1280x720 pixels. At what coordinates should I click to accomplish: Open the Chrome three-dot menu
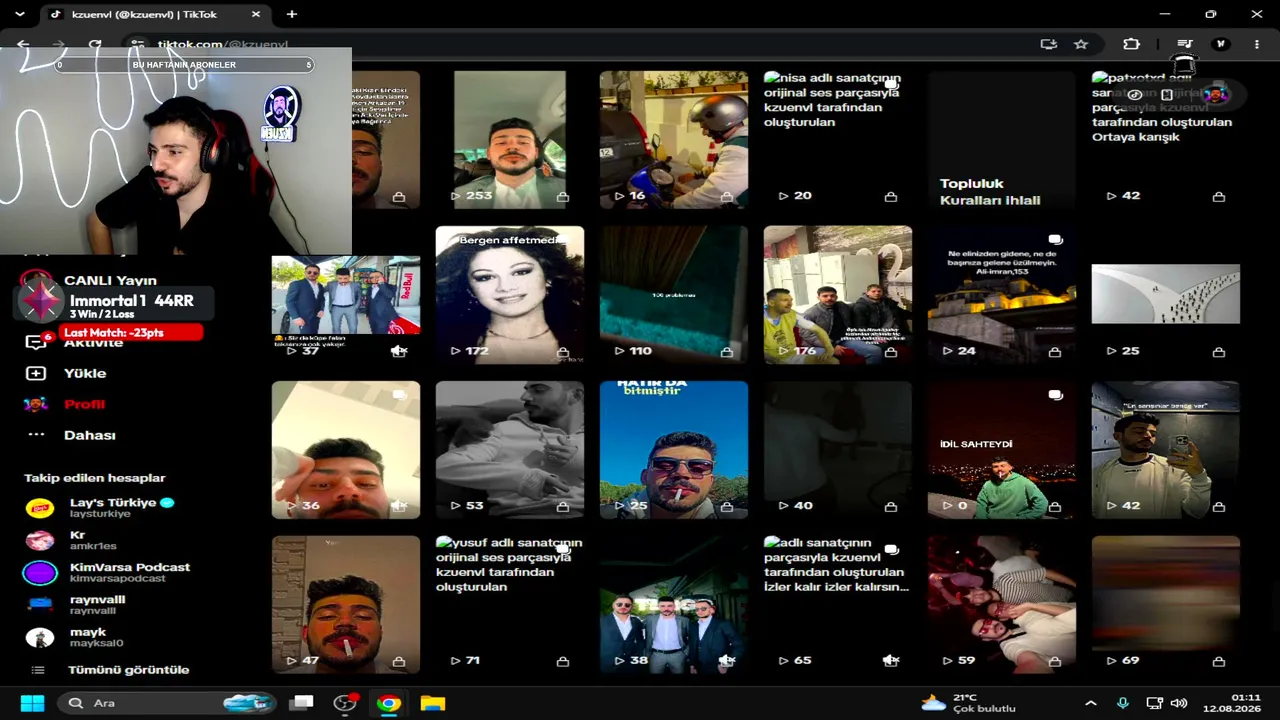click(x=1257, y=44)
